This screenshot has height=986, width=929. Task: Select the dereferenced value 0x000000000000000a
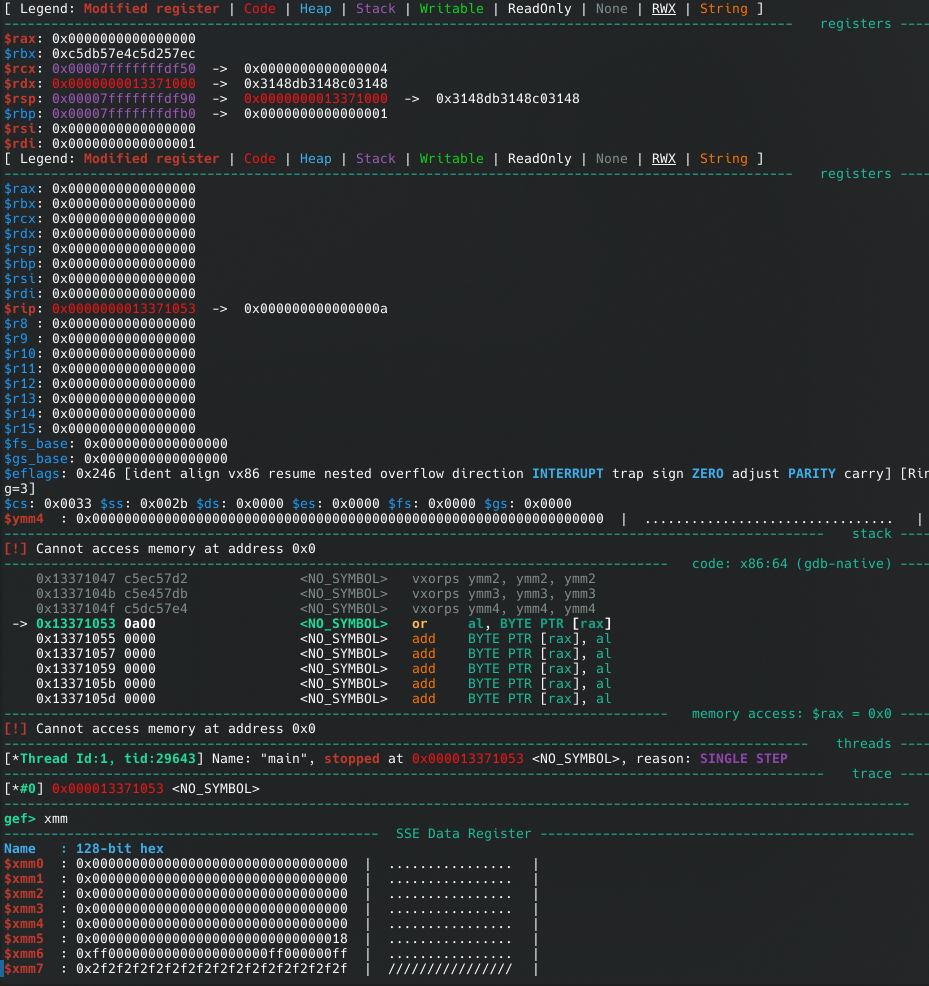(316, 309)
